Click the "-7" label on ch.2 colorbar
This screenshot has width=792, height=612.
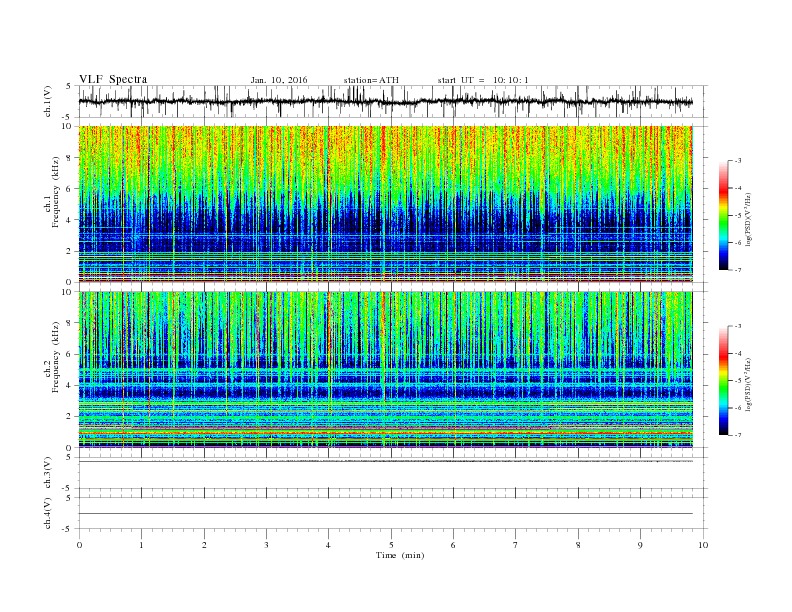point(738,435)
